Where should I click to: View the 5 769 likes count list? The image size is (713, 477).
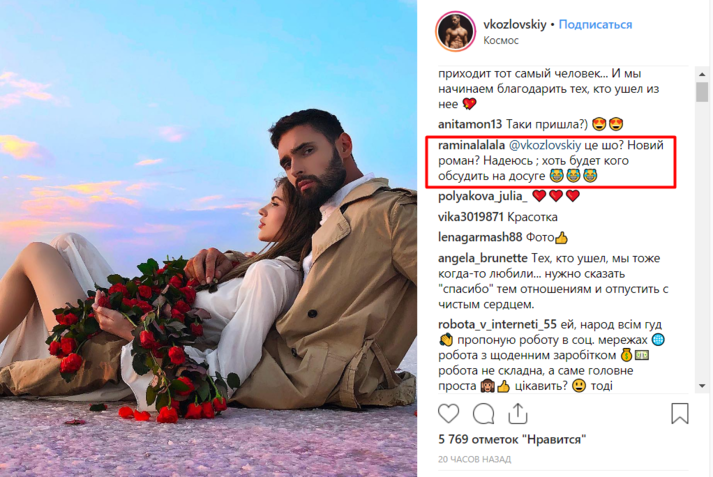coord(512,439)
